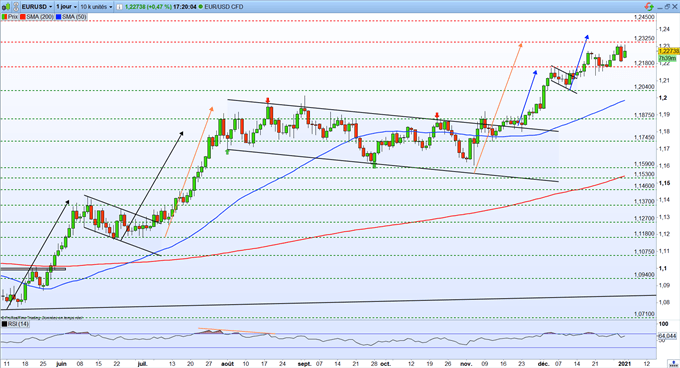Open the '10 k unités' dropdown
This screenshot has width=680, height=368.
pyautogui.click(x=96, y=7)
